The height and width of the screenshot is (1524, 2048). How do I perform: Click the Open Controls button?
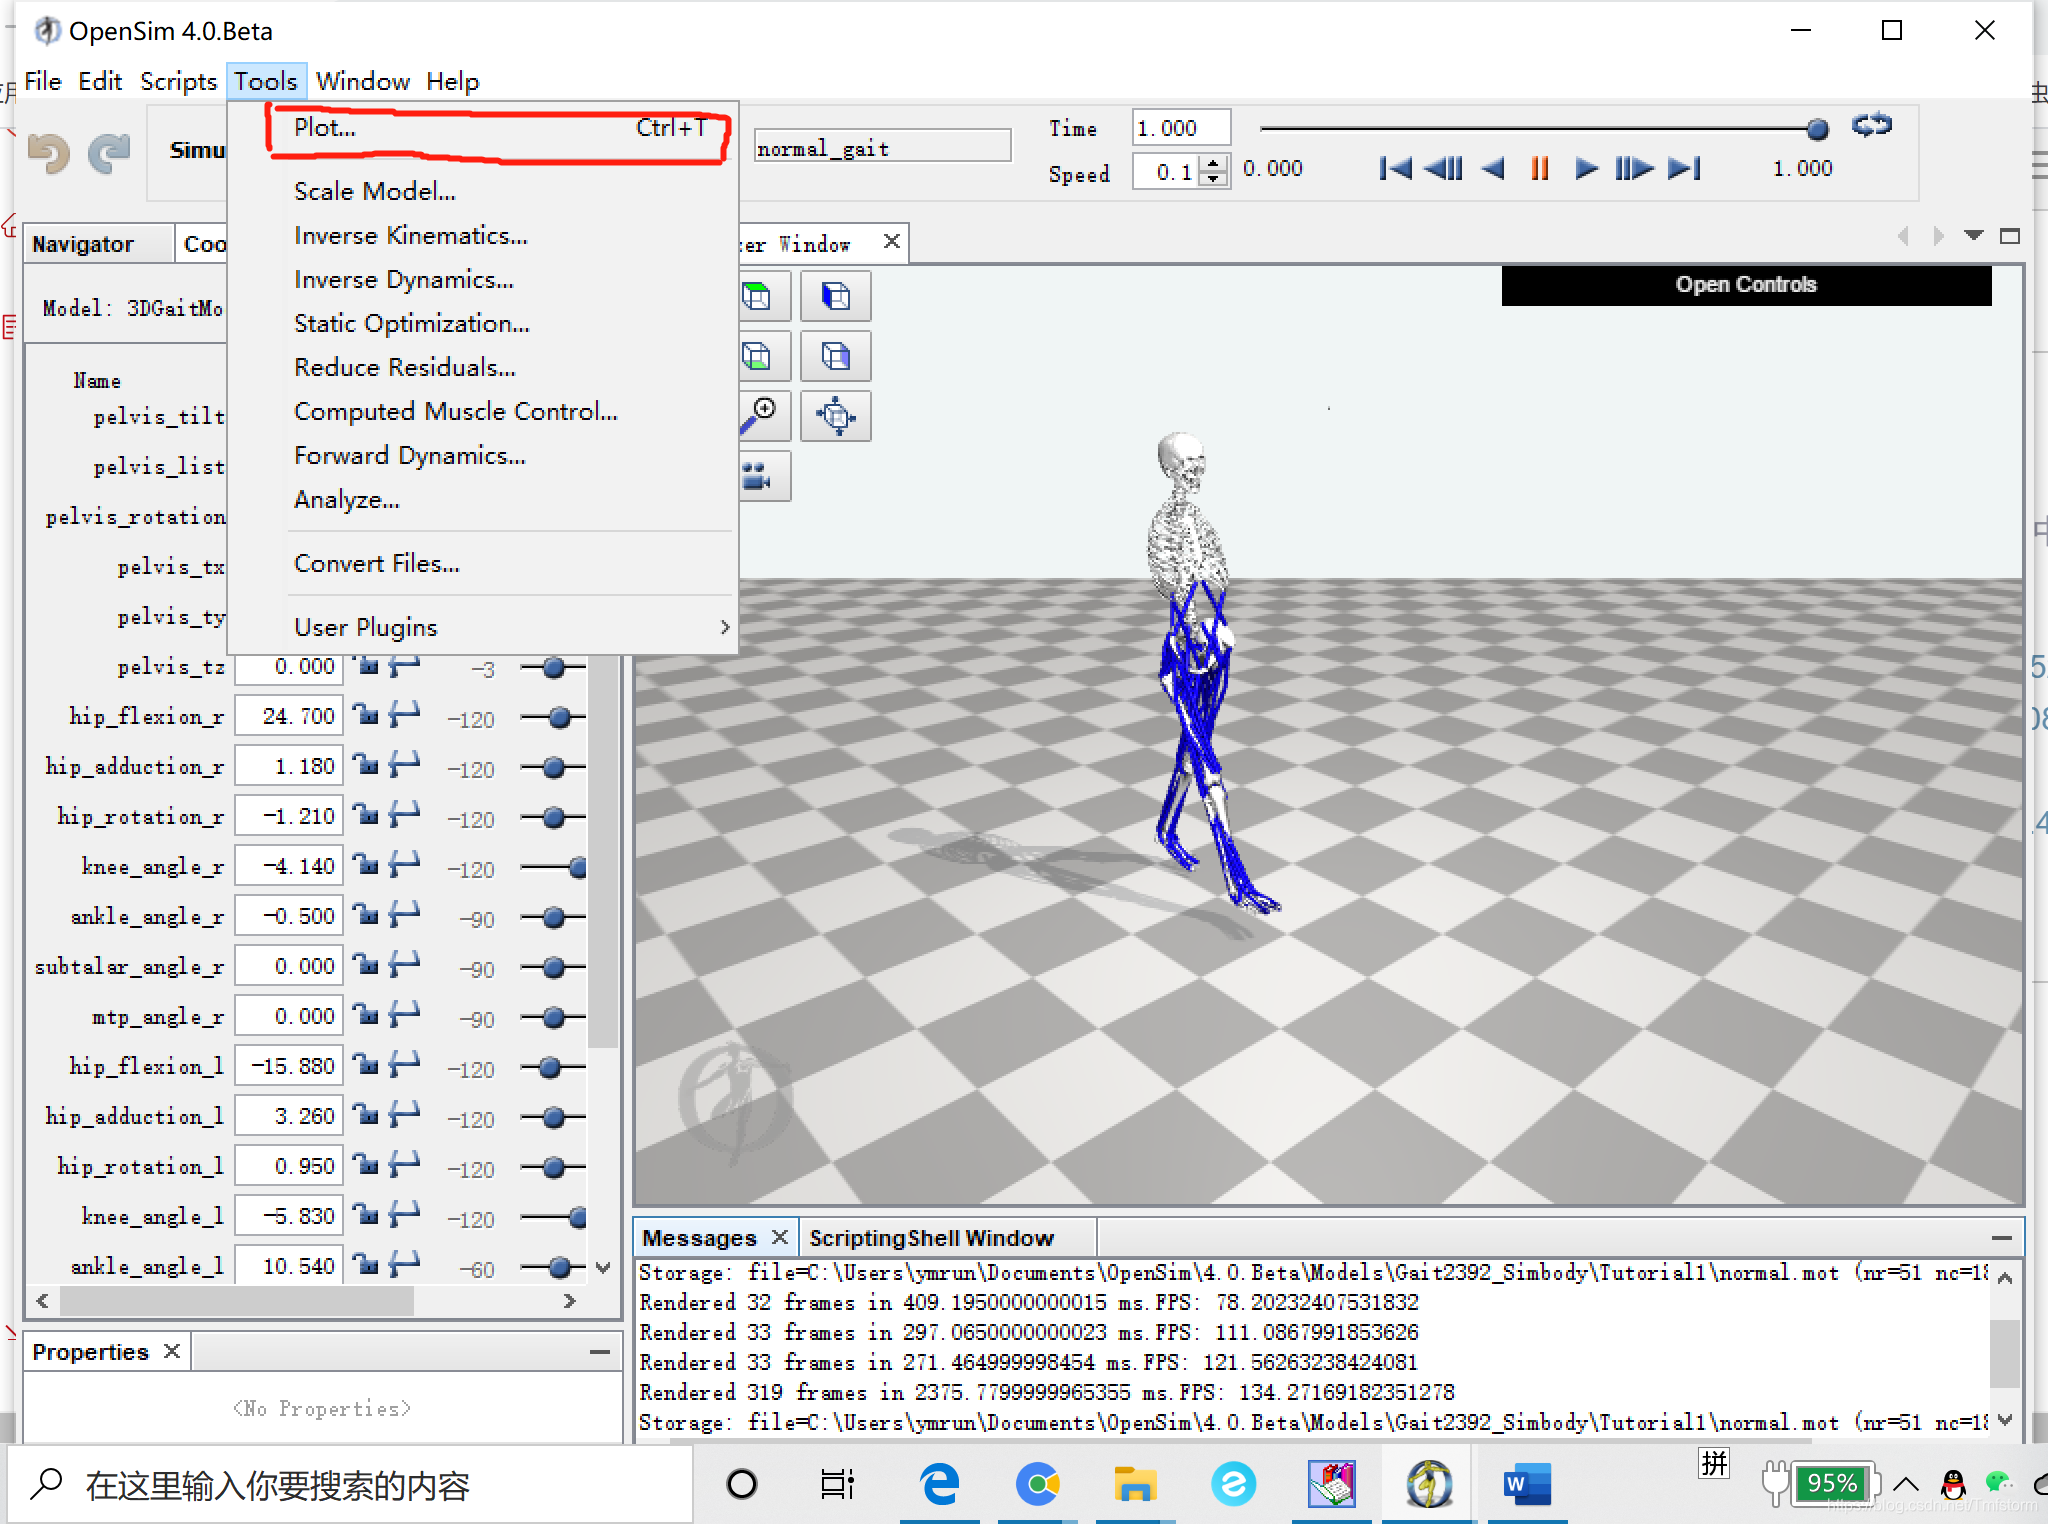[x=1746, y=284]
